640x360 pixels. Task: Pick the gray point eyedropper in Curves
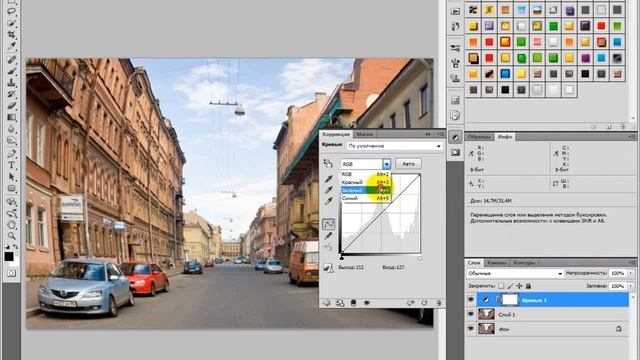tap(329, 190)
